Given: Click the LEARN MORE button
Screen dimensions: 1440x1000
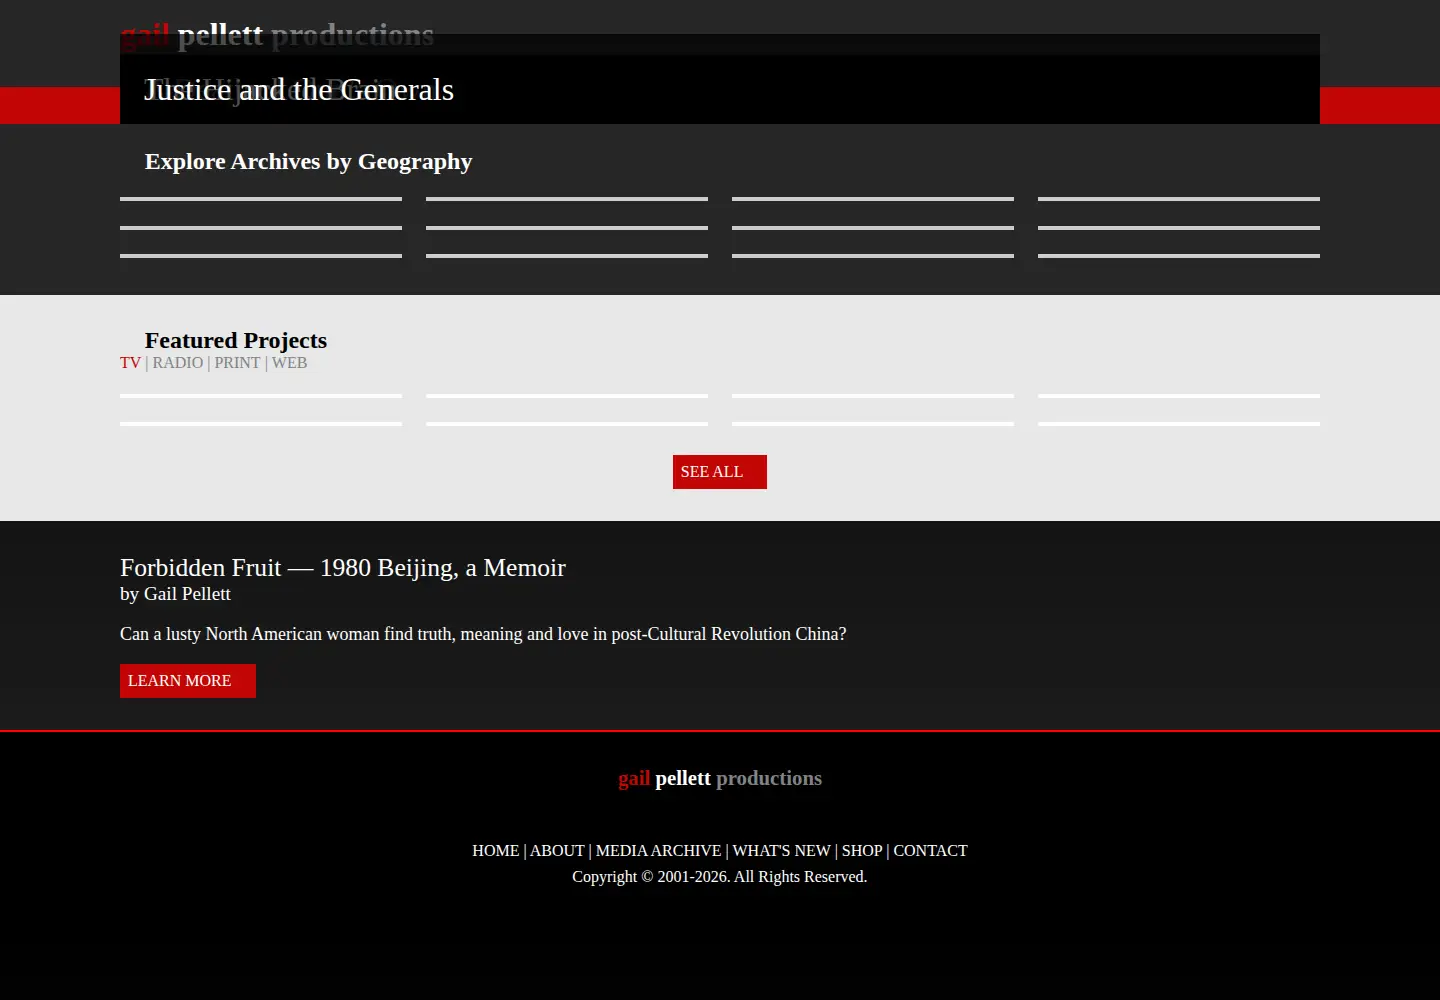Looking at the screenshot, I should (x=188, y=681).
